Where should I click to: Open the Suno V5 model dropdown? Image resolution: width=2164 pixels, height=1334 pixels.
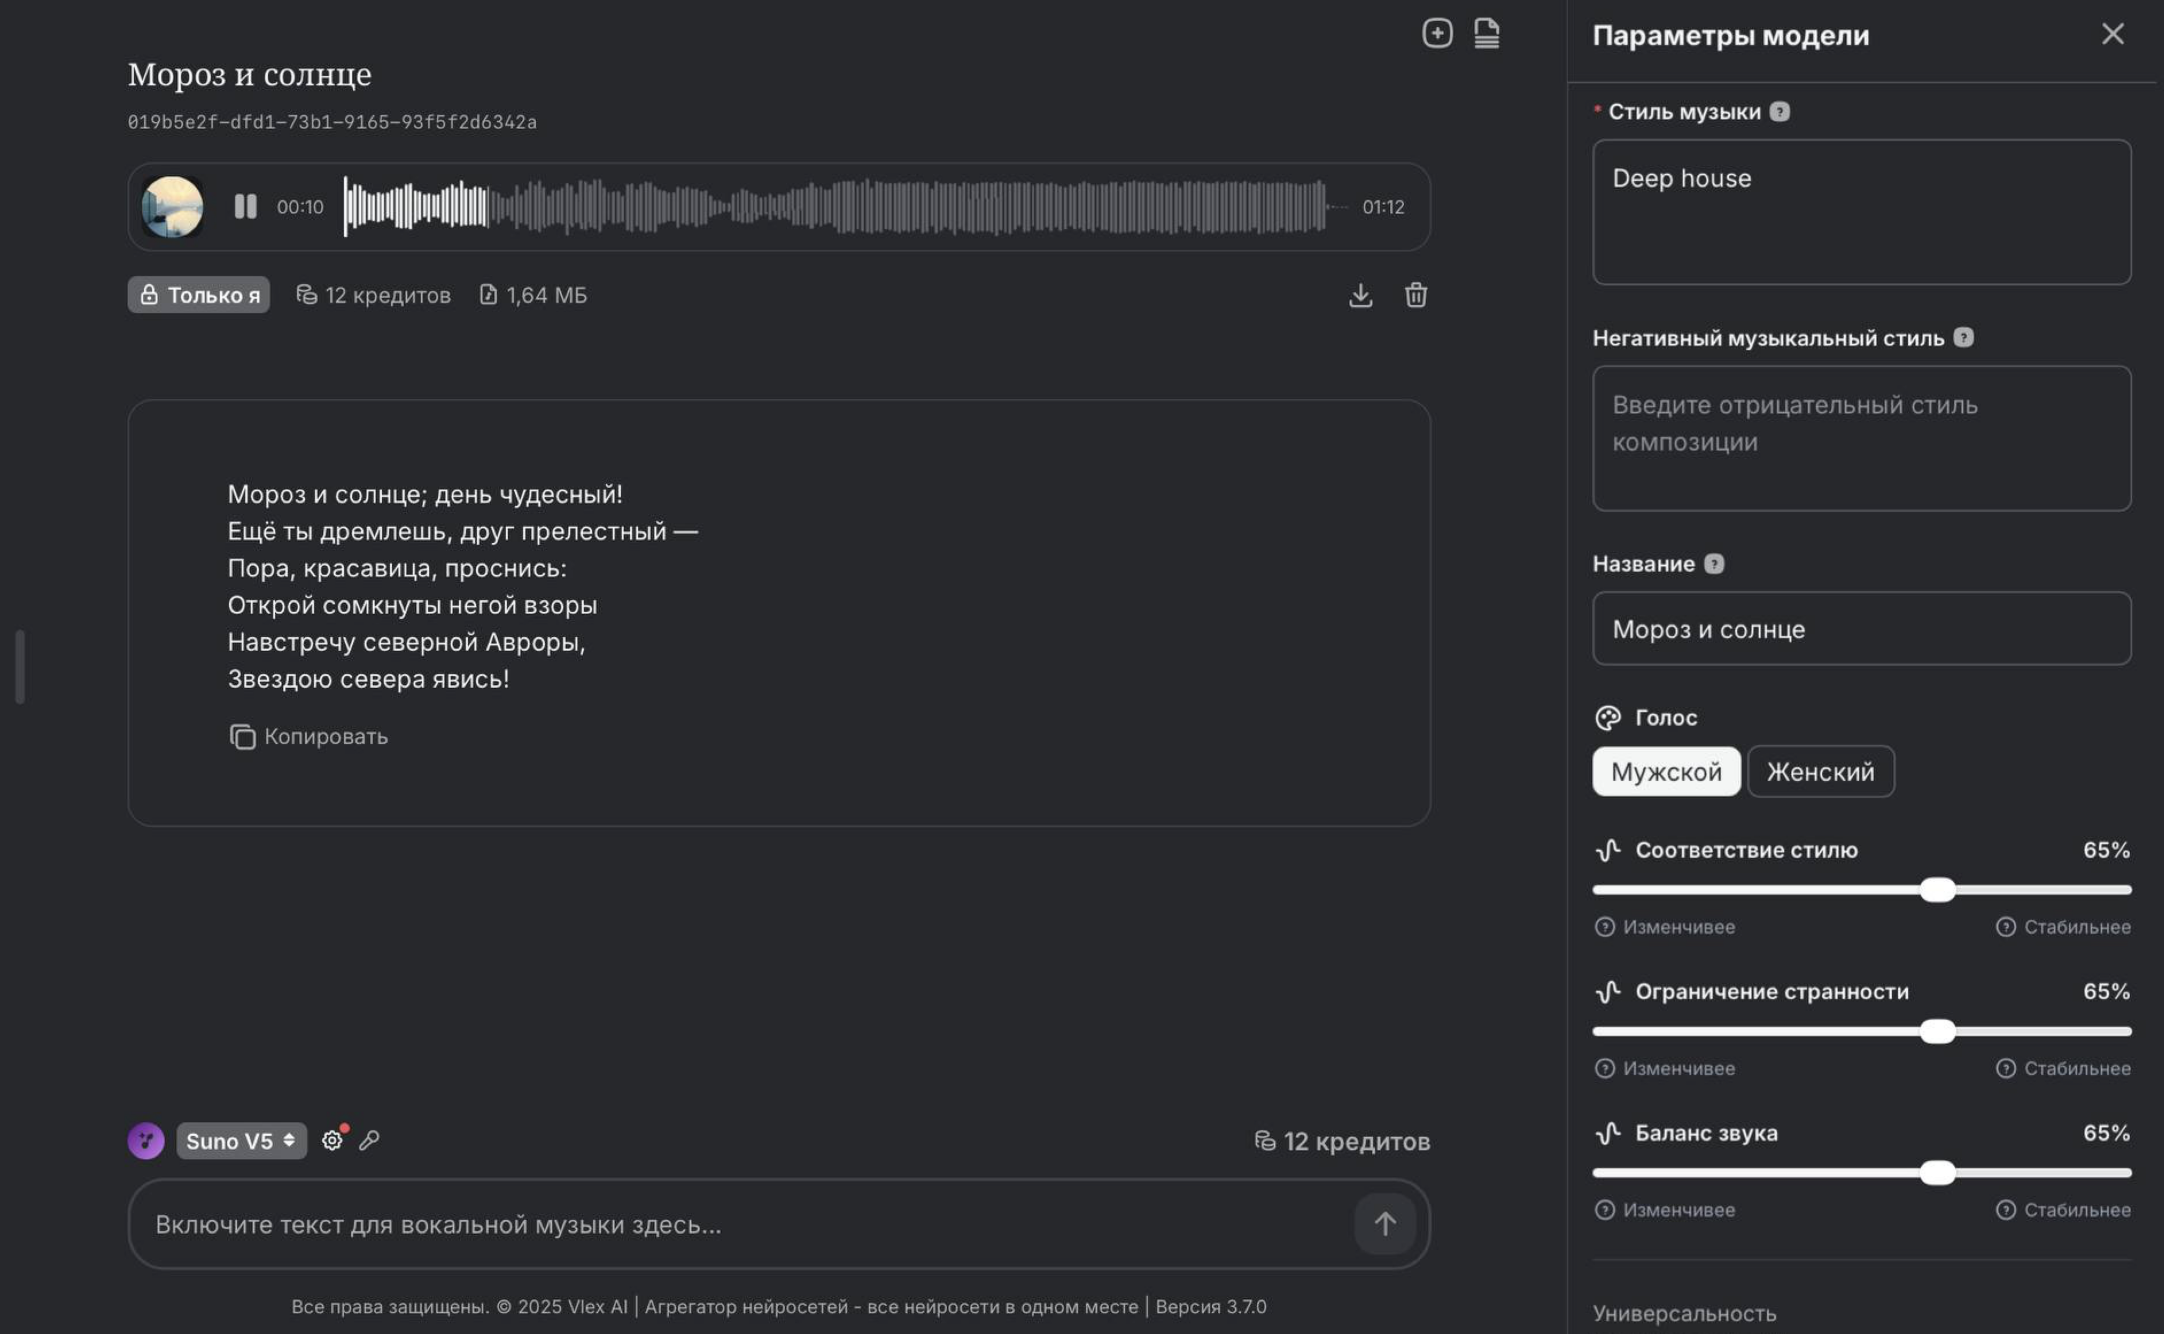click(x=241, y=1141)
